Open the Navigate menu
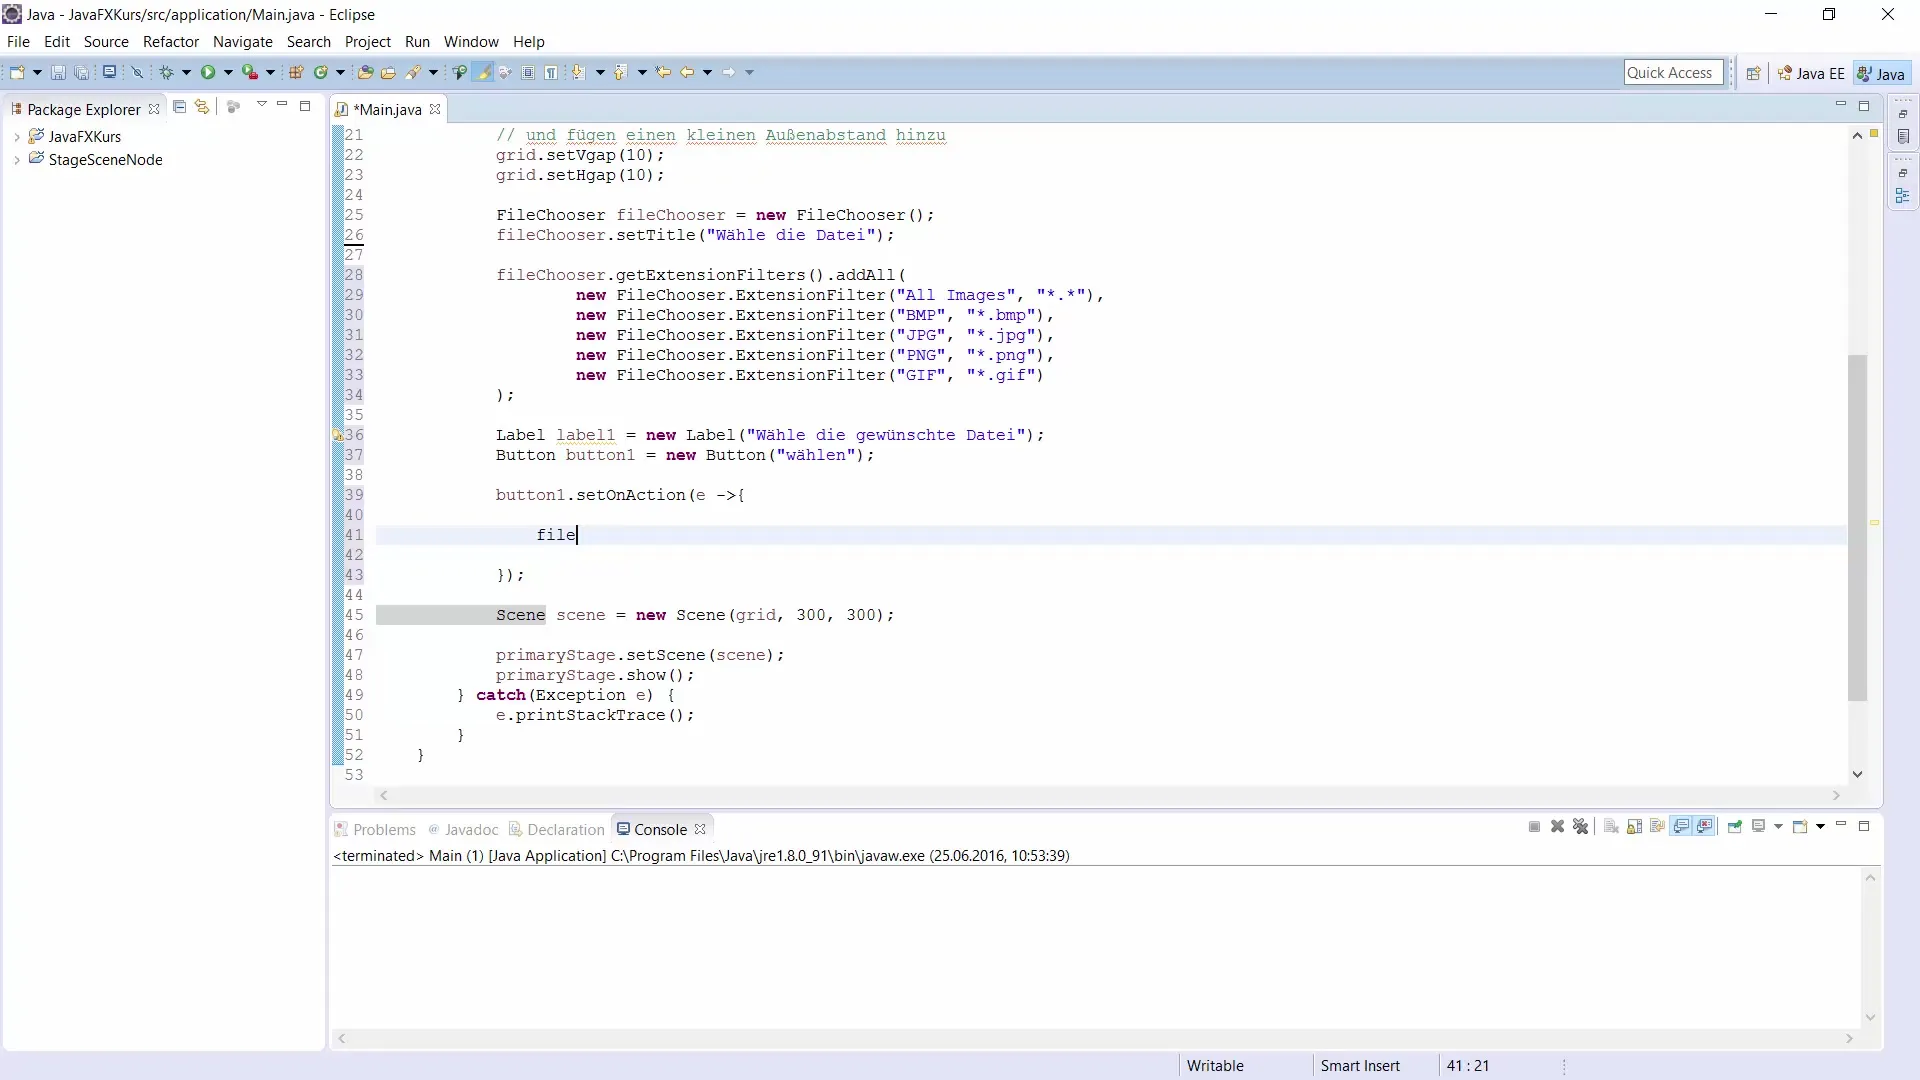The height and width of the screenshot is (1080, 1920). coord(243,42)
